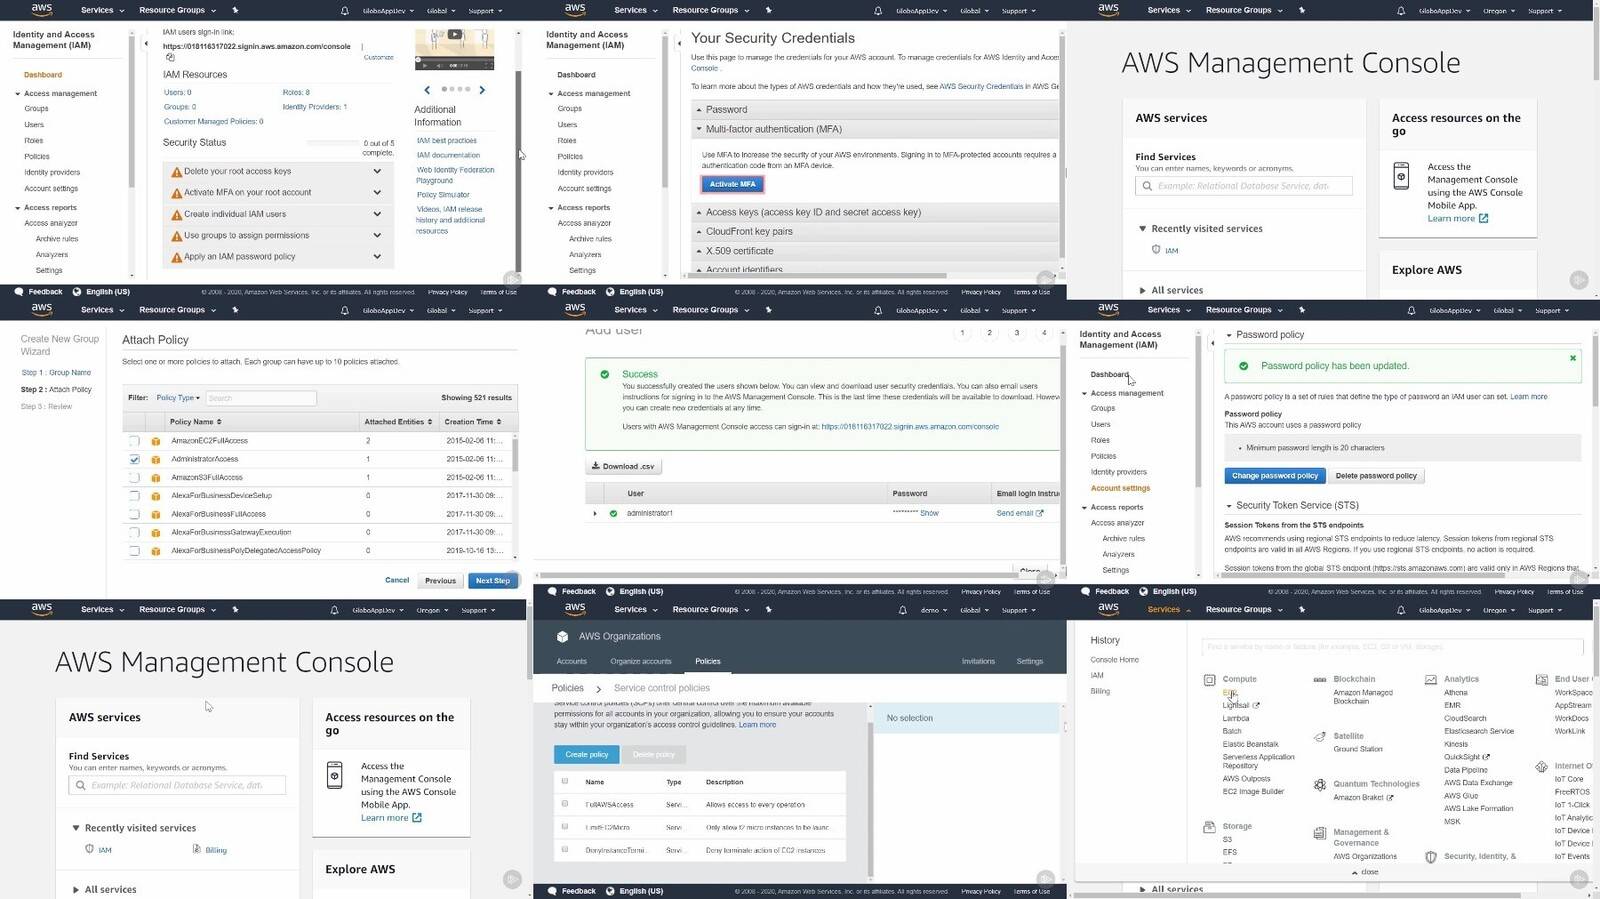Image resolution: width=1600 pixels, height=899 pixels.
Task: Open the Policy Type filter dropdown
Action: click(177, 398)
